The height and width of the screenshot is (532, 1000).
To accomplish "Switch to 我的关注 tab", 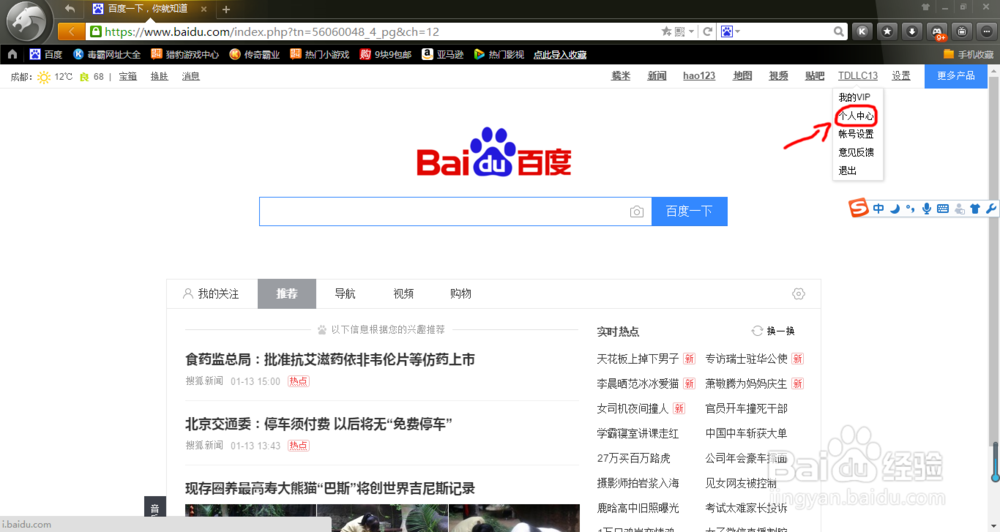I will click(212, 293).
